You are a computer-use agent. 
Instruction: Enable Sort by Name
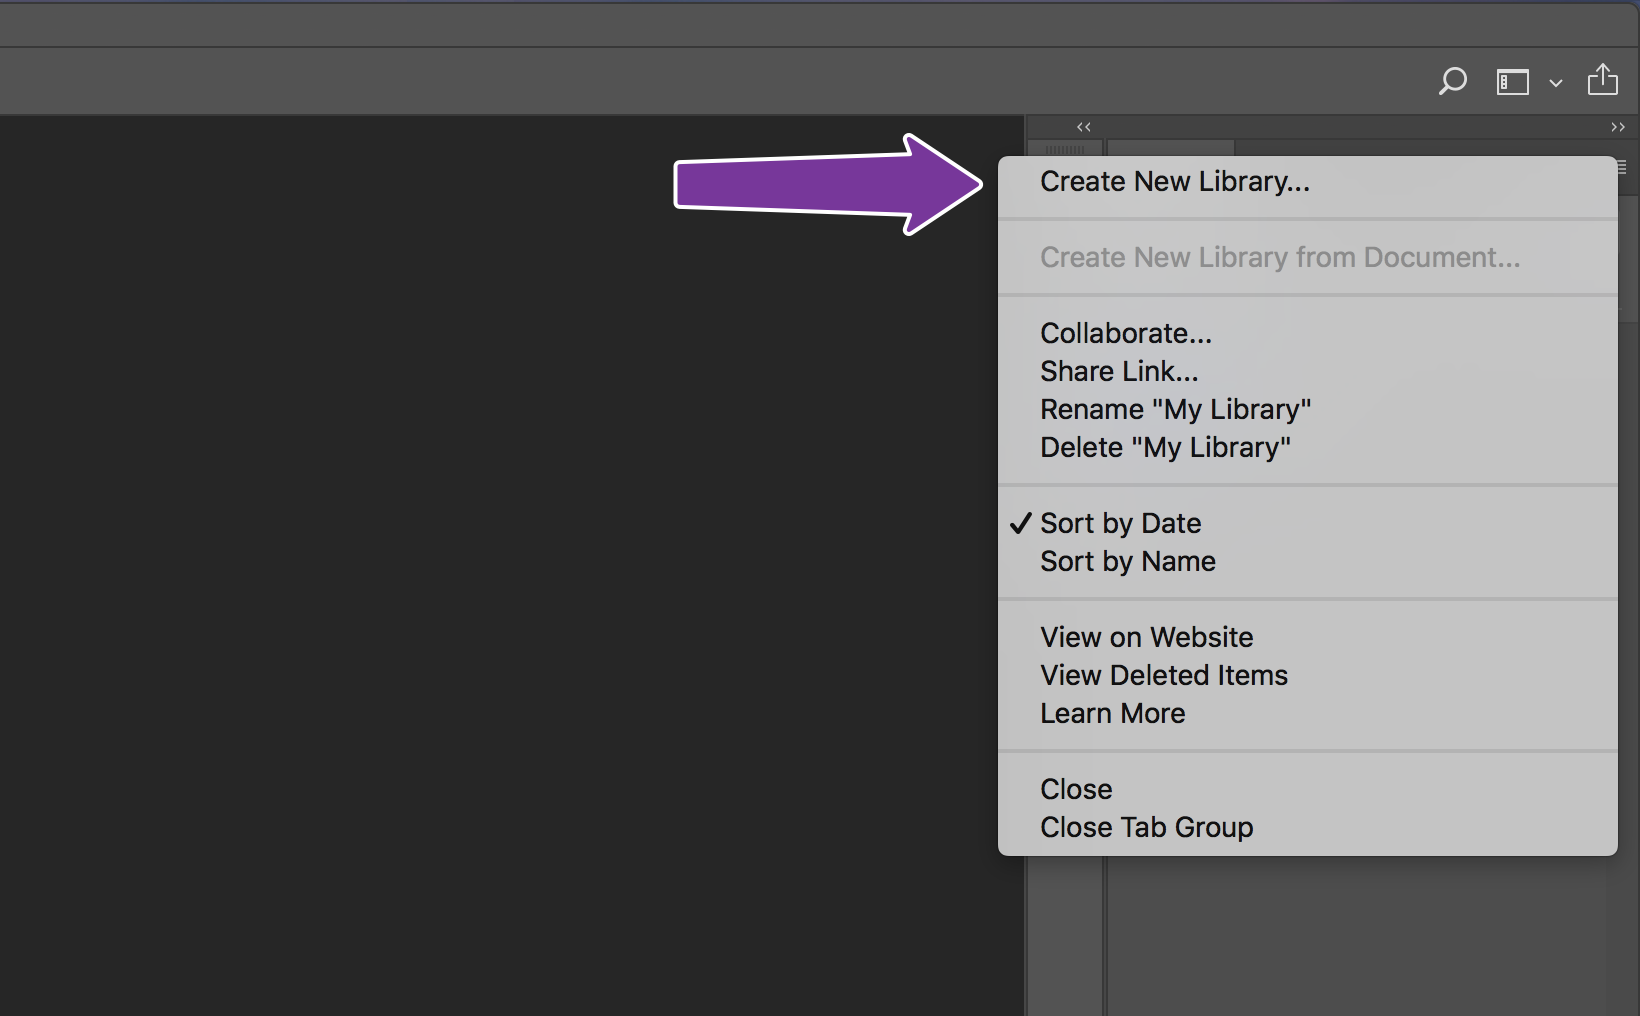point(1127,561)
